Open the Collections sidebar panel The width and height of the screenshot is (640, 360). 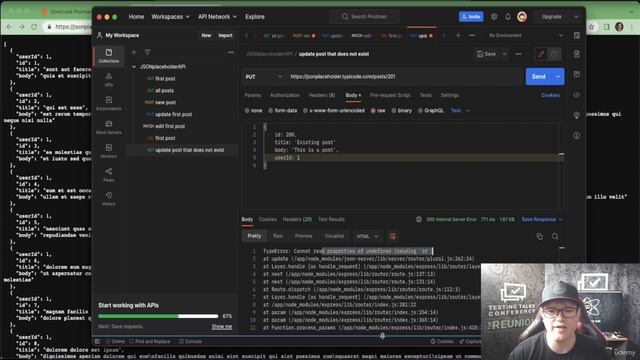109,56
